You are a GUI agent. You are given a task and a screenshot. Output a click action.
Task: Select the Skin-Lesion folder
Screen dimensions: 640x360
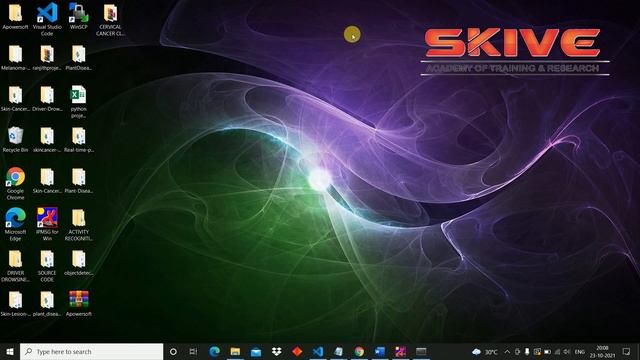click(x=16, y=303)
